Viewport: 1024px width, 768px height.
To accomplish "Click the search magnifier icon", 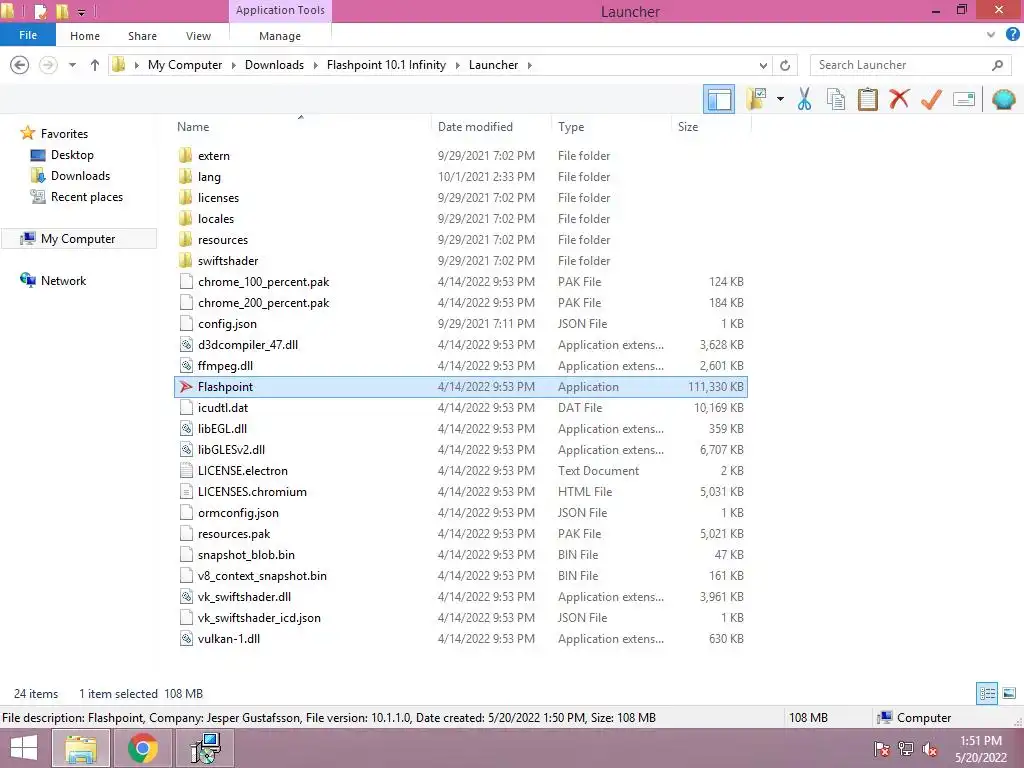I will click(997, 65).
